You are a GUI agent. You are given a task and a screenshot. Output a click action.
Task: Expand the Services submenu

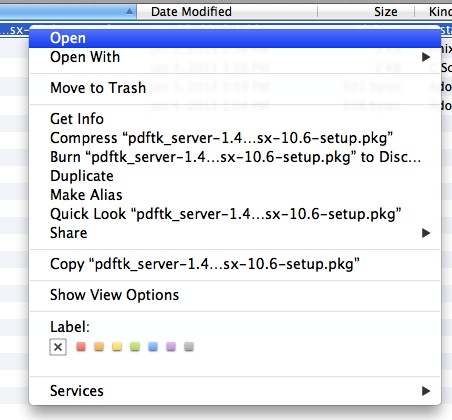[x=235, y=391]
